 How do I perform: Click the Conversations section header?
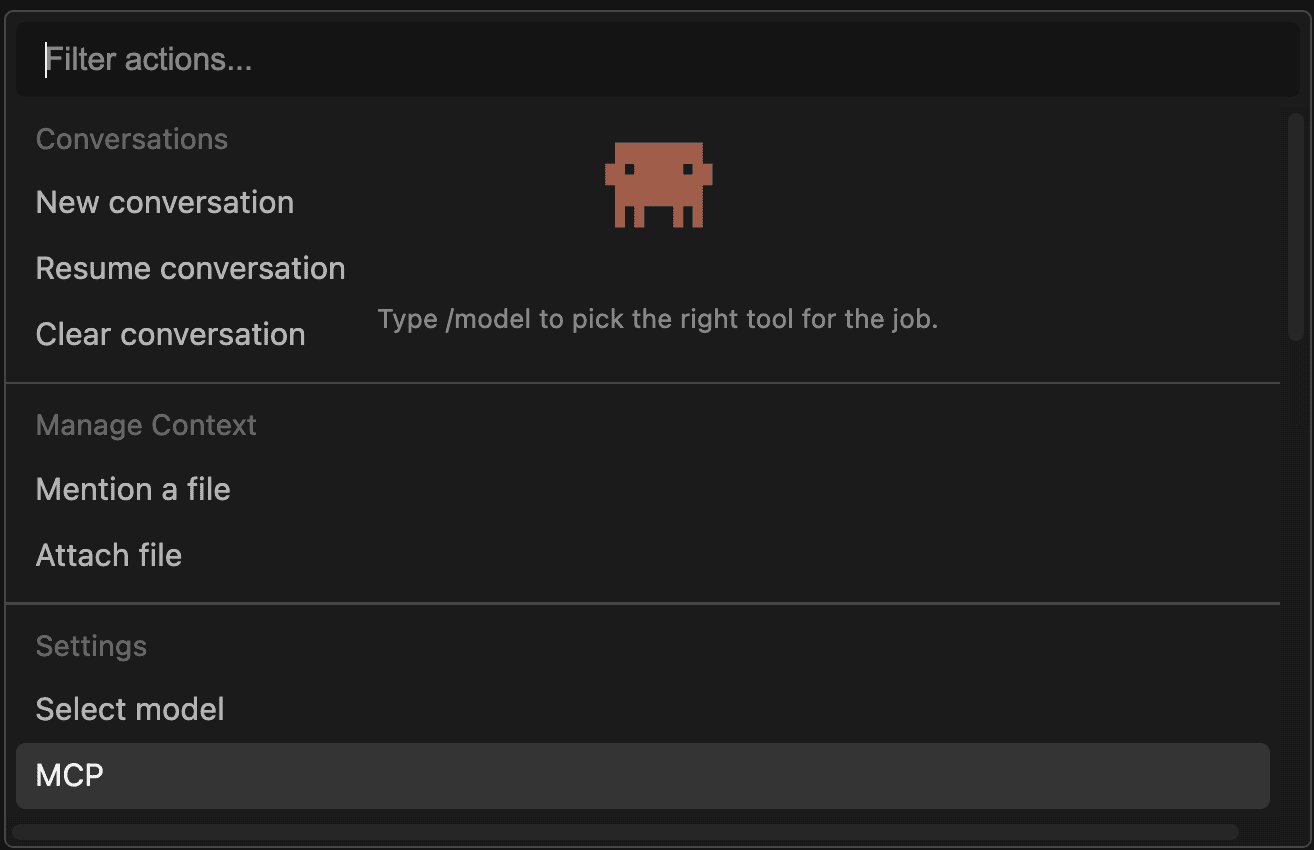(131, 139)
